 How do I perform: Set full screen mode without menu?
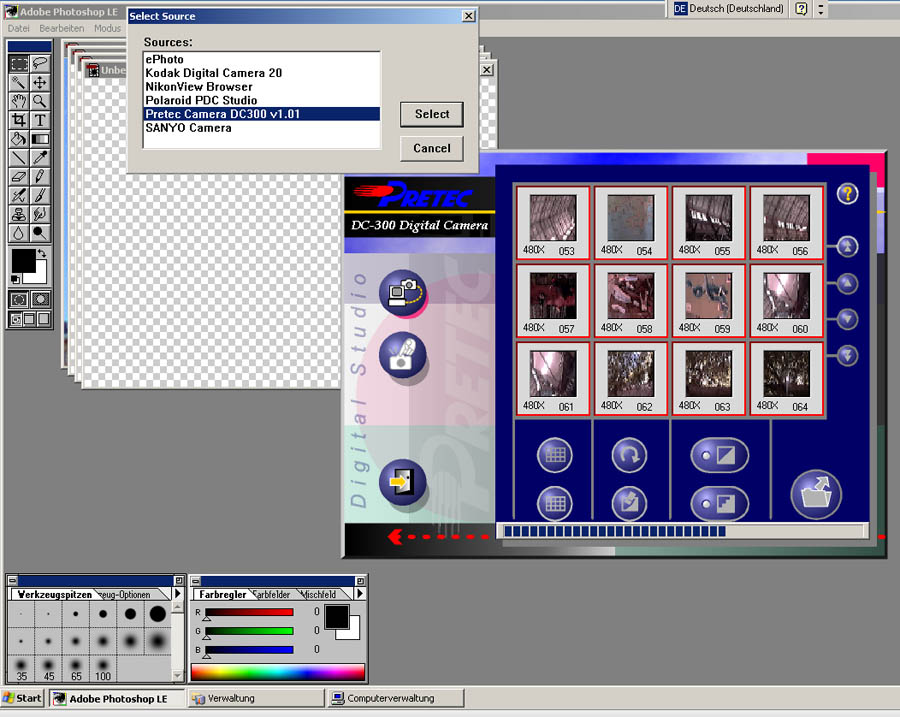tap(43, 319)
